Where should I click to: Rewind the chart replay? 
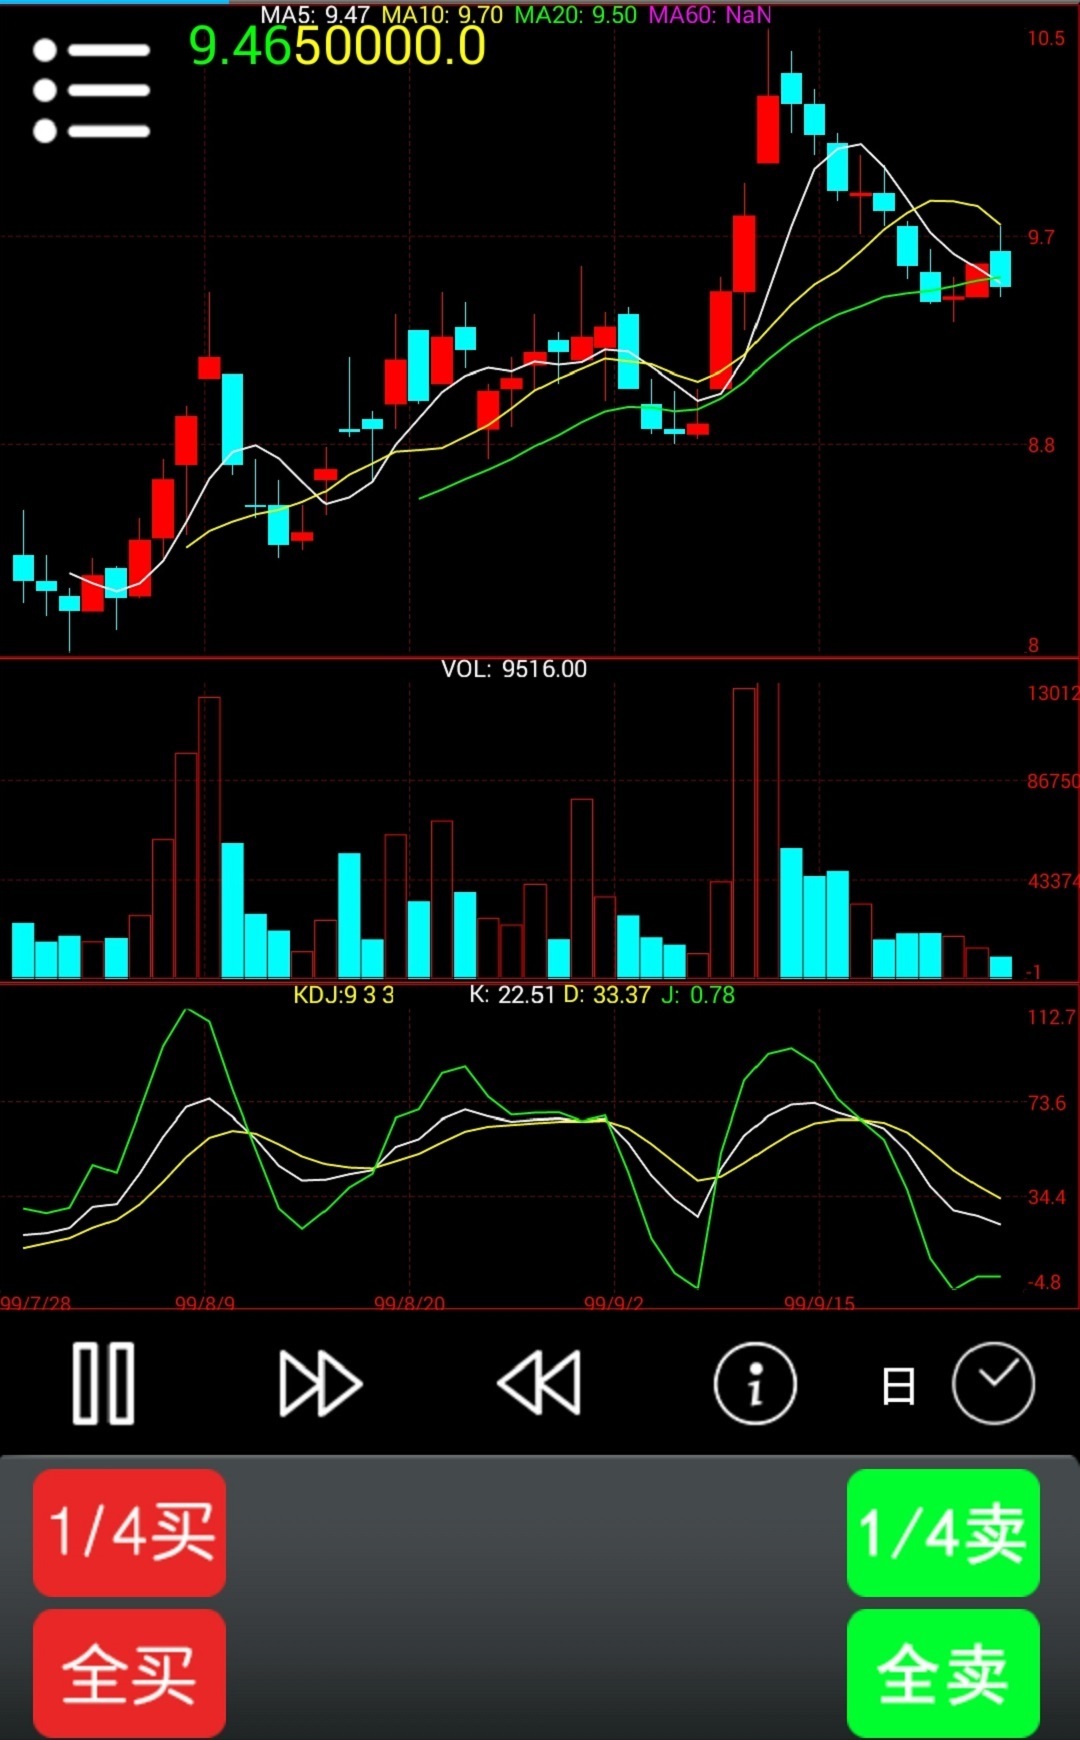[x=539, y=1384]
